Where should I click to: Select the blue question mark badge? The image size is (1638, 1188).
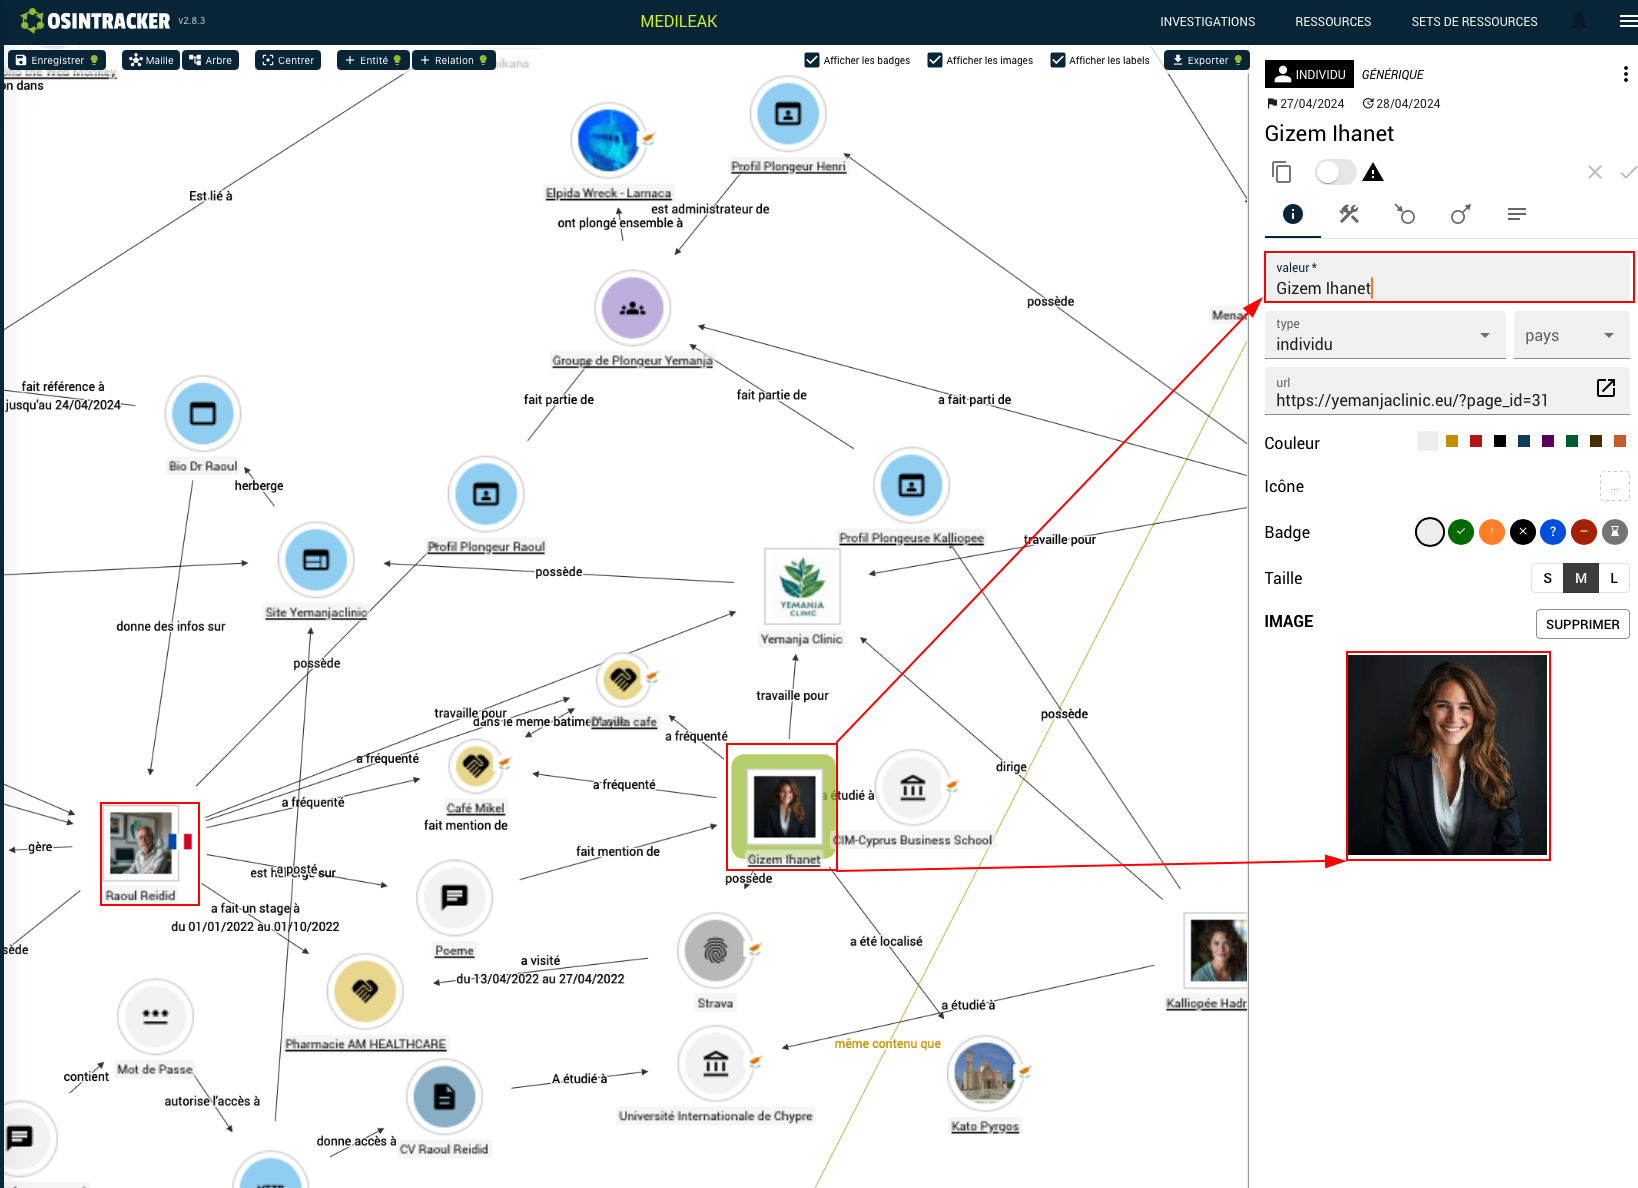point(1553,532)
